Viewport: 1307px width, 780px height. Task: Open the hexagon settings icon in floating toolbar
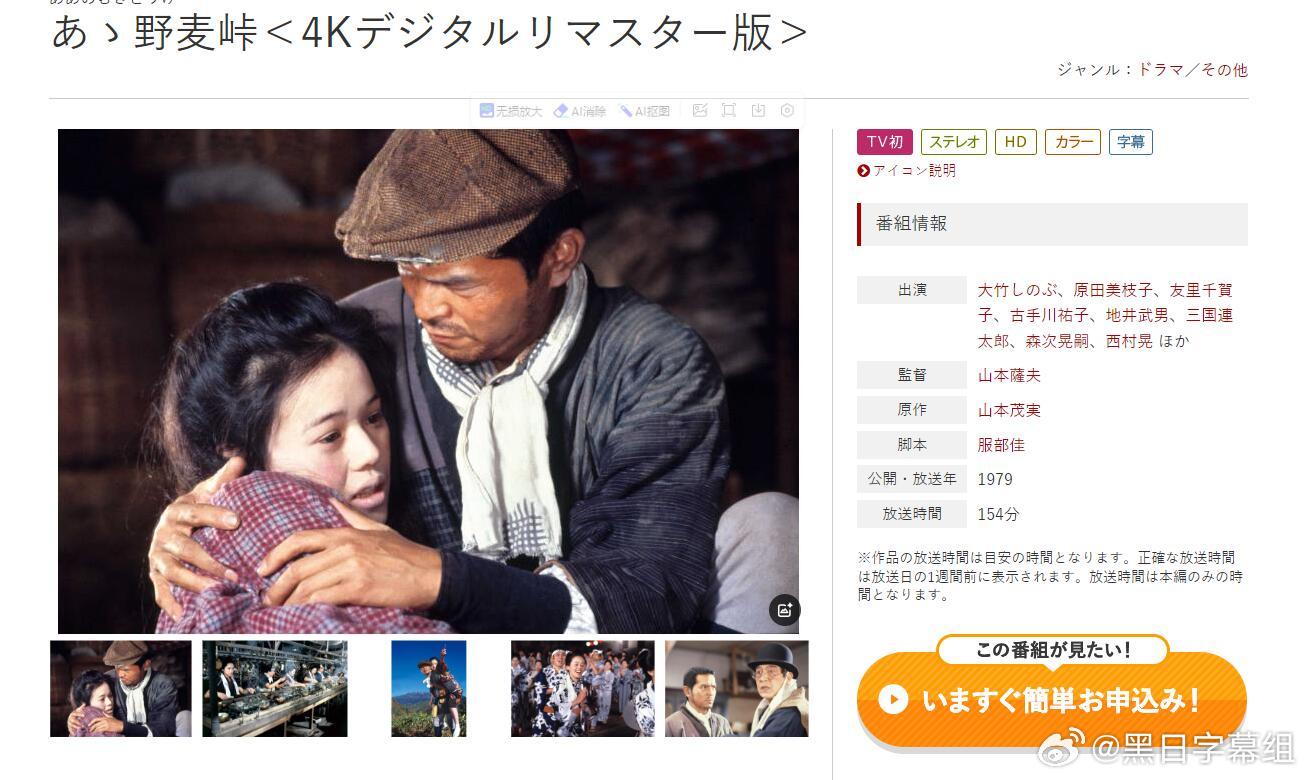point(787,111)
